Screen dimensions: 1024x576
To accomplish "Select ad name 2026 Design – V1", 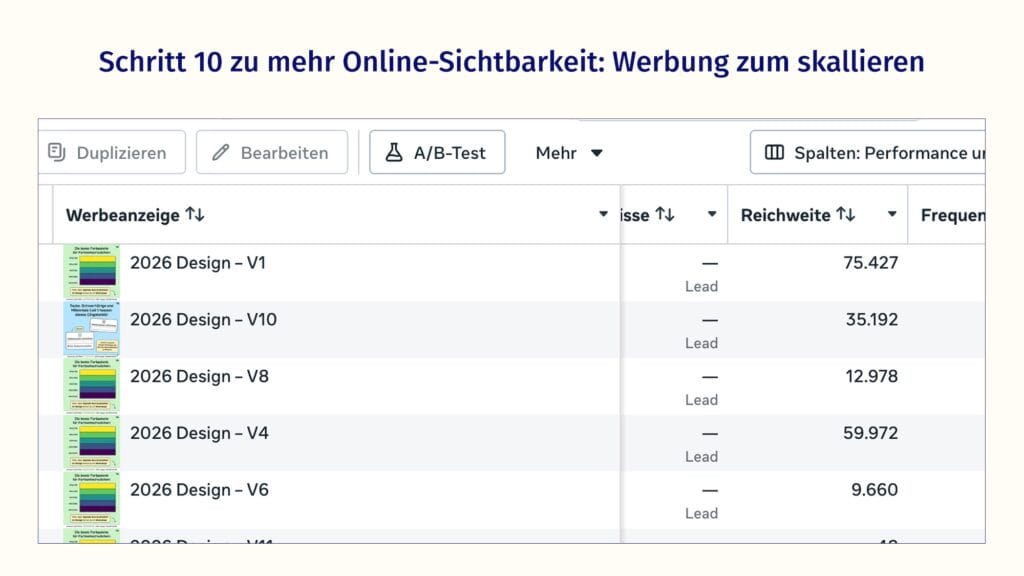I will coord(198,263).
